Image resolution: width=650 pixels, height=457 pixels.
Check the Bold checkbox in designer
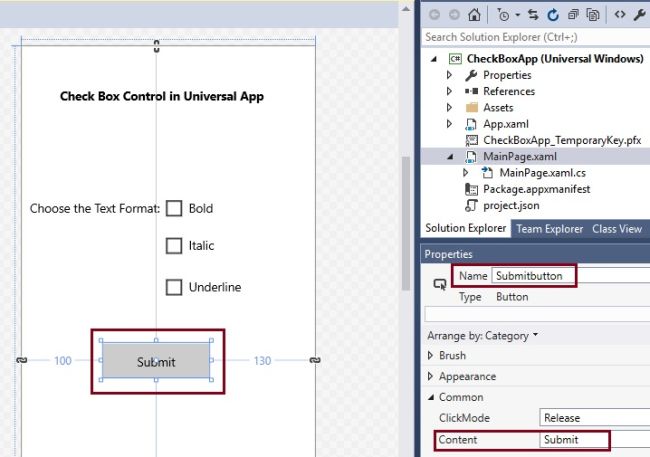(x=174, y=208)
